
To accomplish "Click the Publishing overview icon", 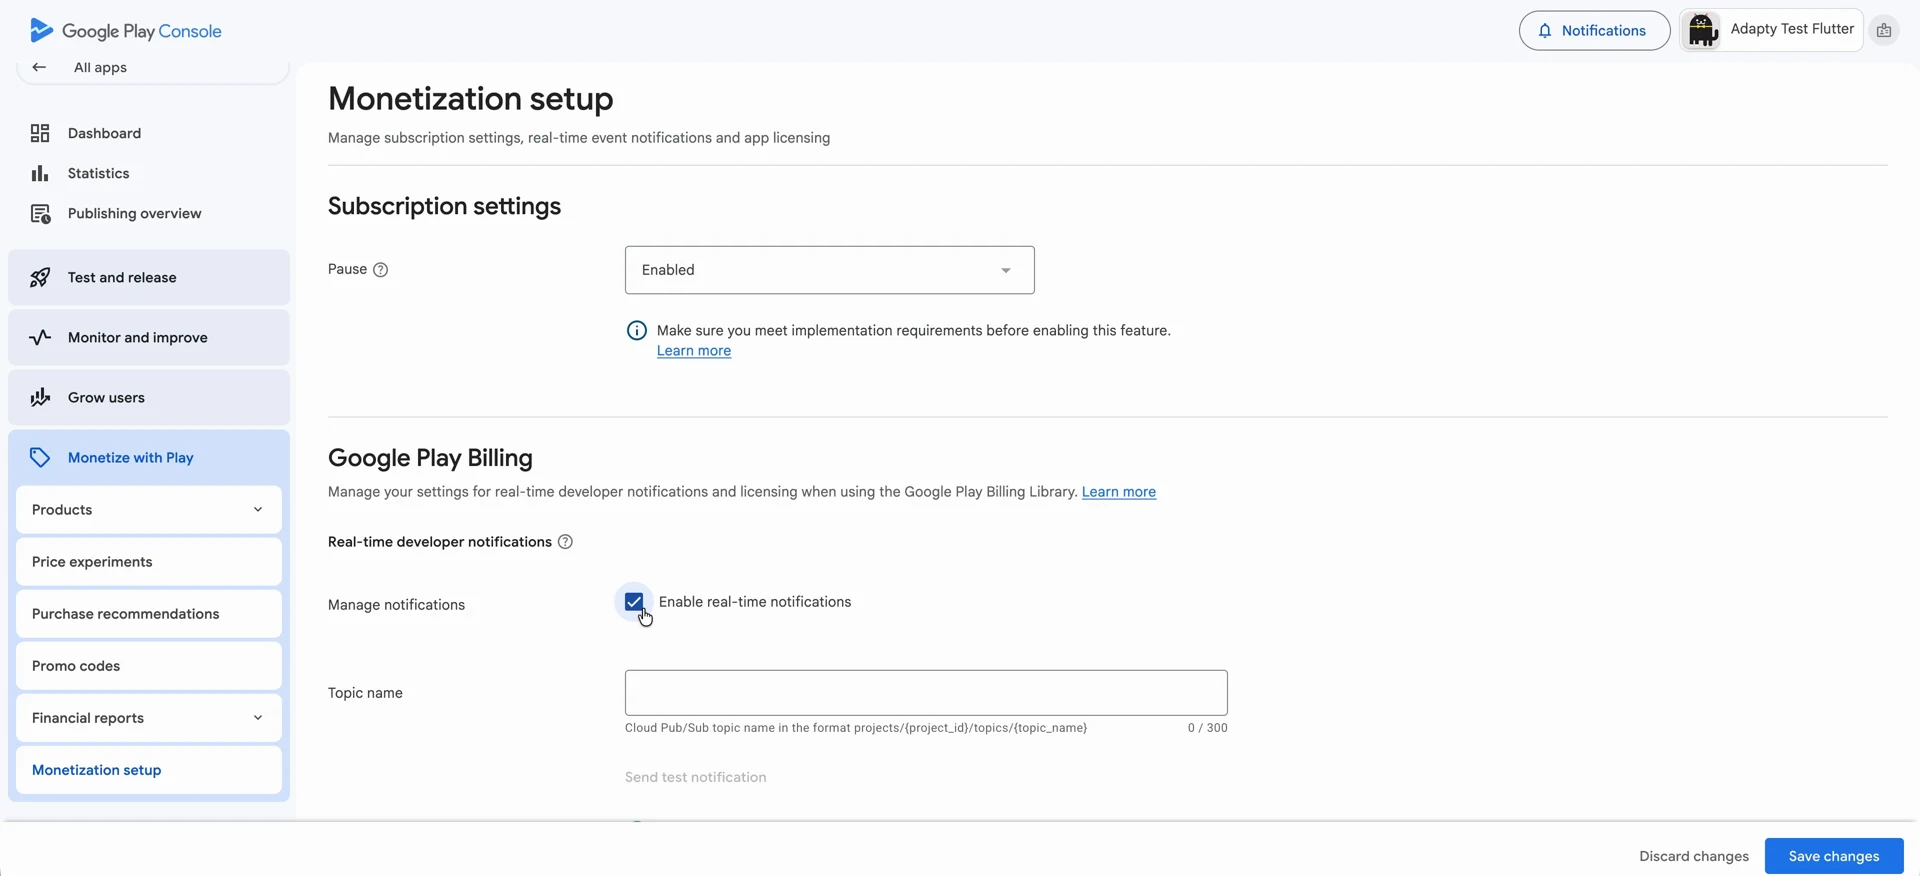I will tap(40, 214).
